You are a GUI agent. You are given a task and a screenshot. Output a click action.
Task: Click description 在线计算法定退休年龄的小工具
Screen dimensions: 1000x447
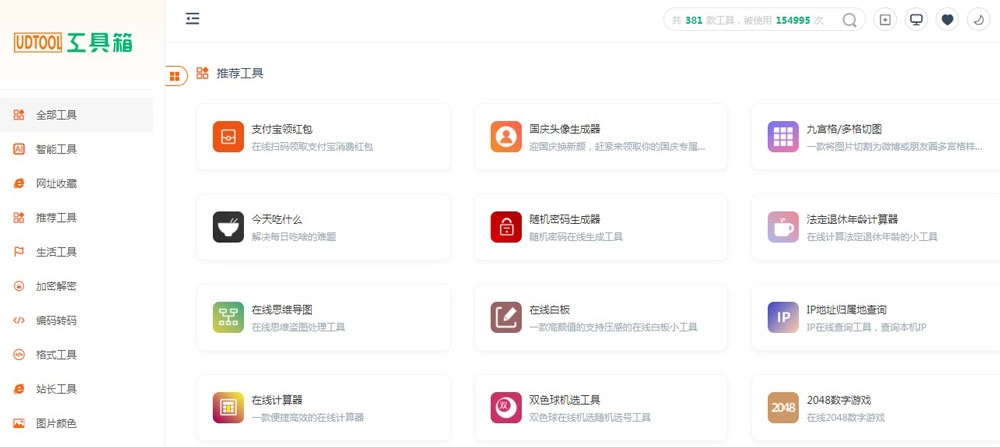[872, 237]
